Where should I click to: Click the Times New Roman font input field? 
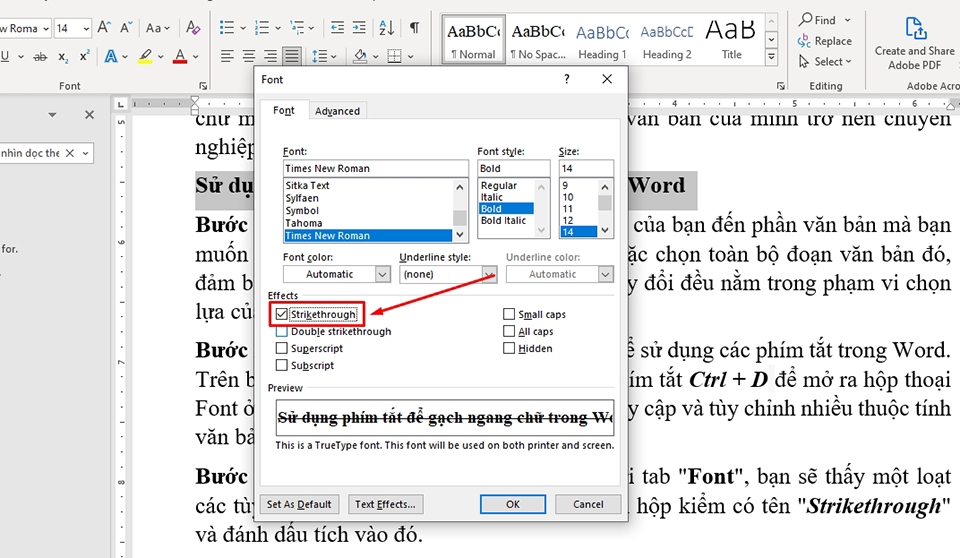[x=376, y=168]
